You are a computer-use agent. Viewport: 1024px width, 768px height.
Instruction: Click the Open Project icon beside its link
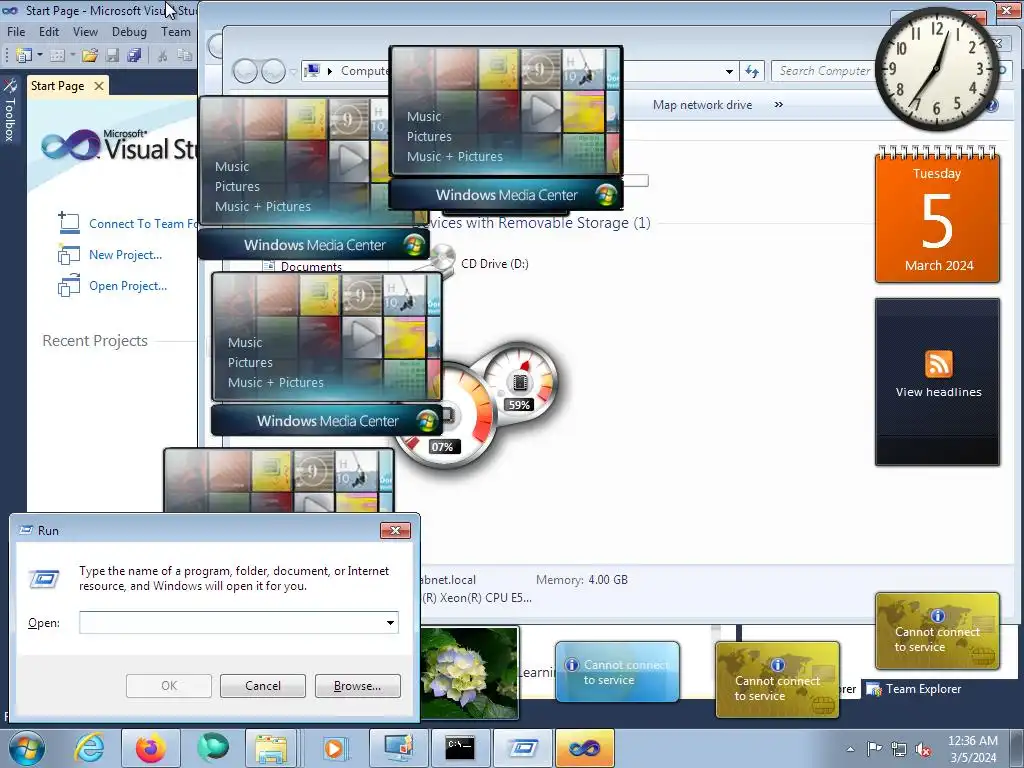click(69, 285)
